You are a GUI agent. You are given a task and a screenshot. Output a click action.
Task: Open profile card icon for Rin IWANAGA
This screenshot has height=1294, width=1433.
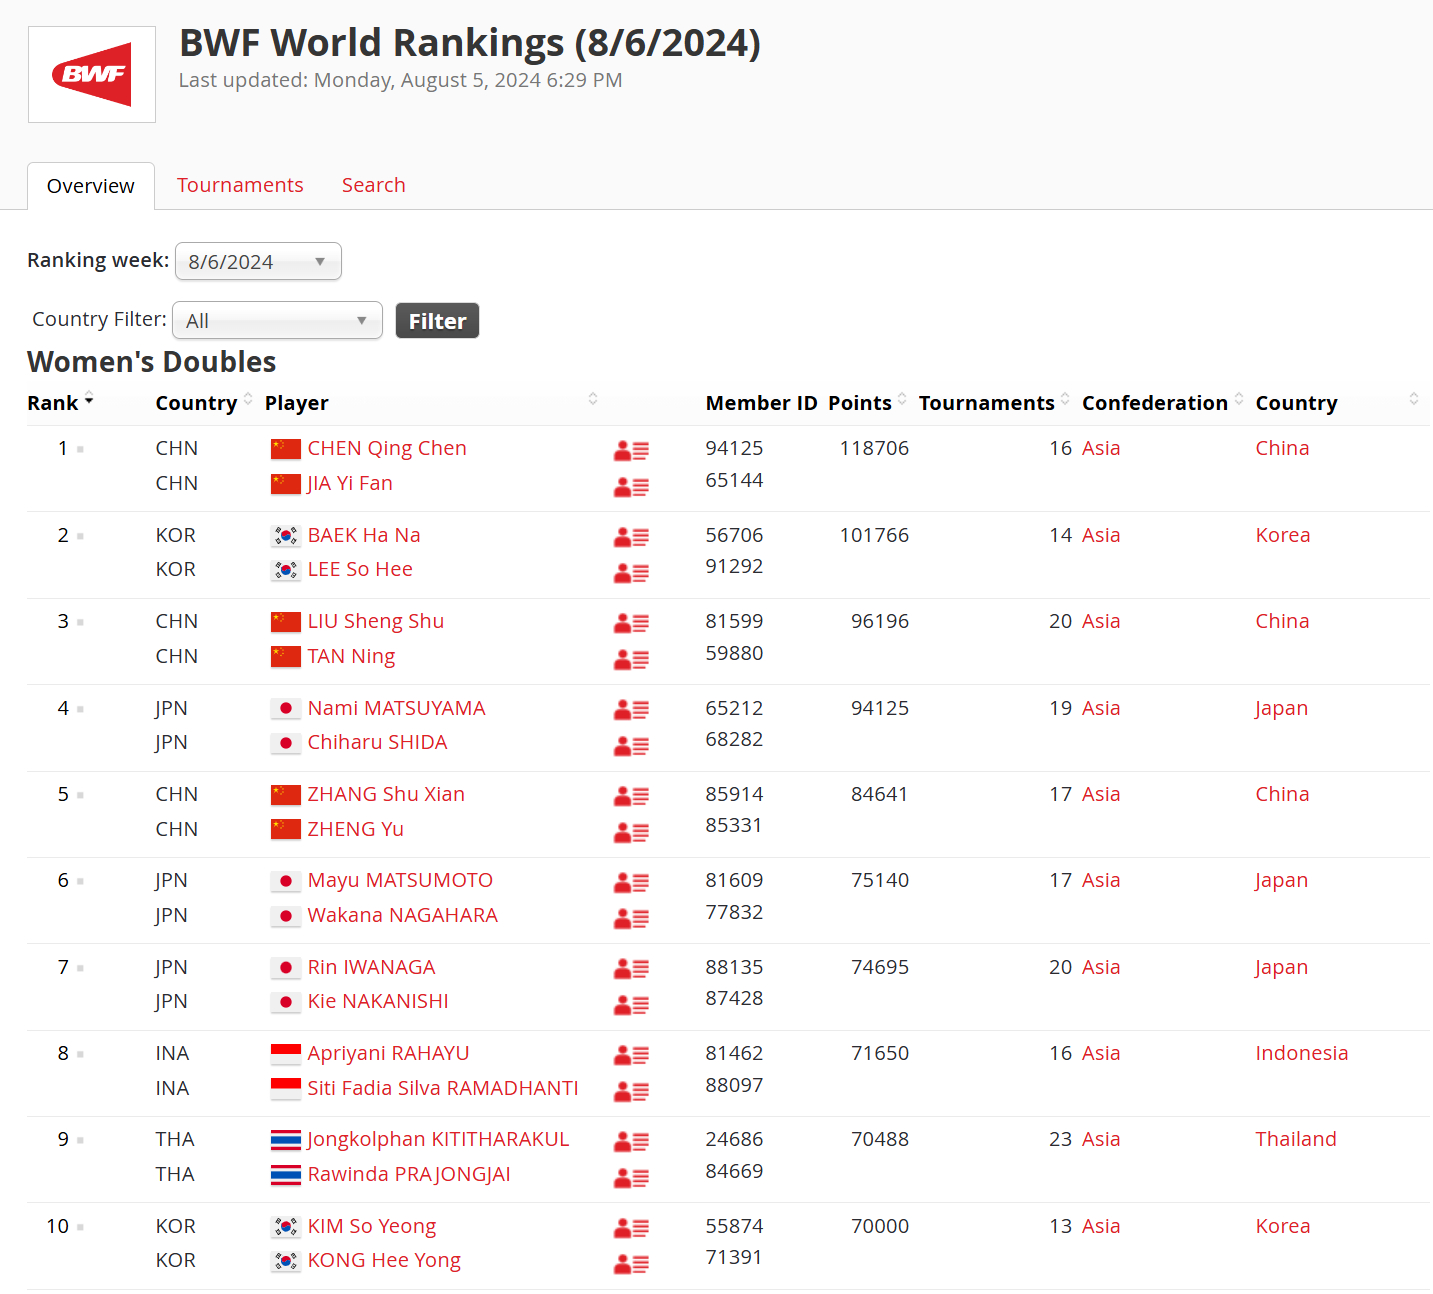tap(631, 968)
